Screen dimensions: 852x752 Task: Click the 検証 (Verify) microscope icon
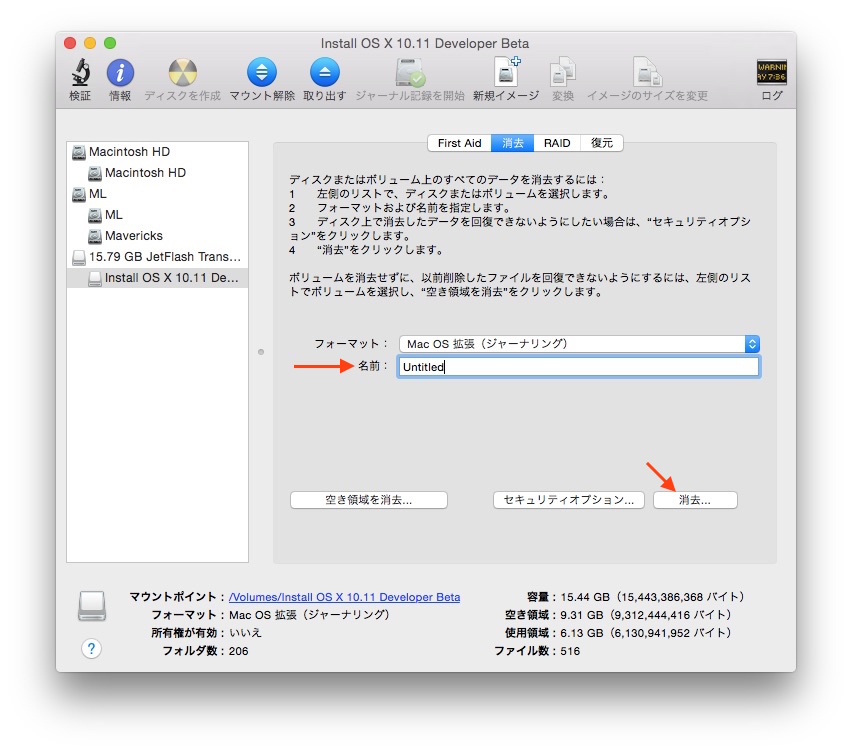click(80, 72)
